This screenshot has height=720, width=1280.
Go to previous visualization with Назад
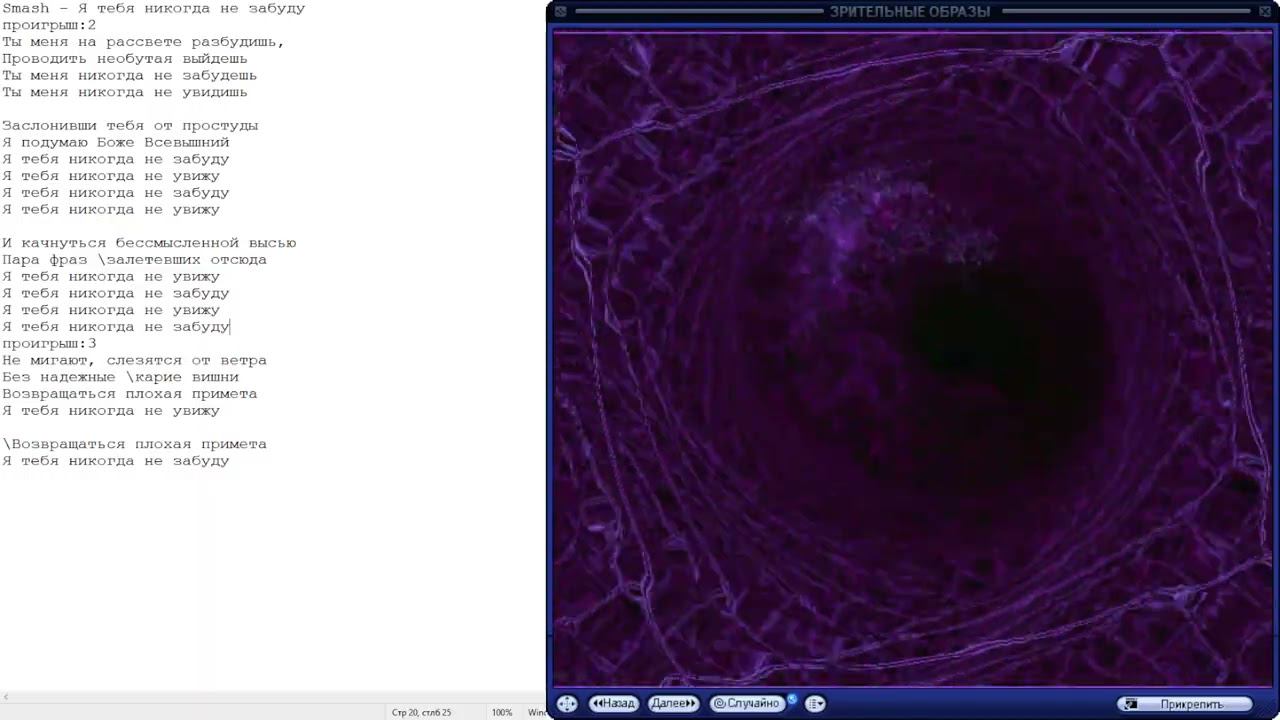click(613, 703)
